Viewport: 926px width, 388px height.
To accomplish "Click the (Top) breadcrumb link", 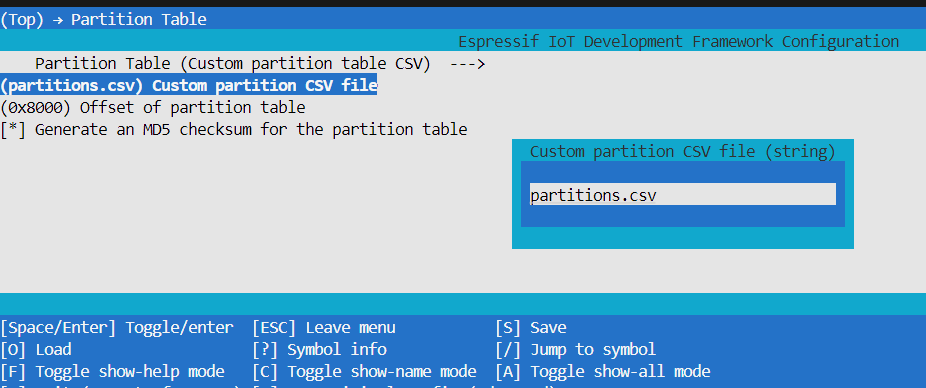I will (x=22, y=19).
